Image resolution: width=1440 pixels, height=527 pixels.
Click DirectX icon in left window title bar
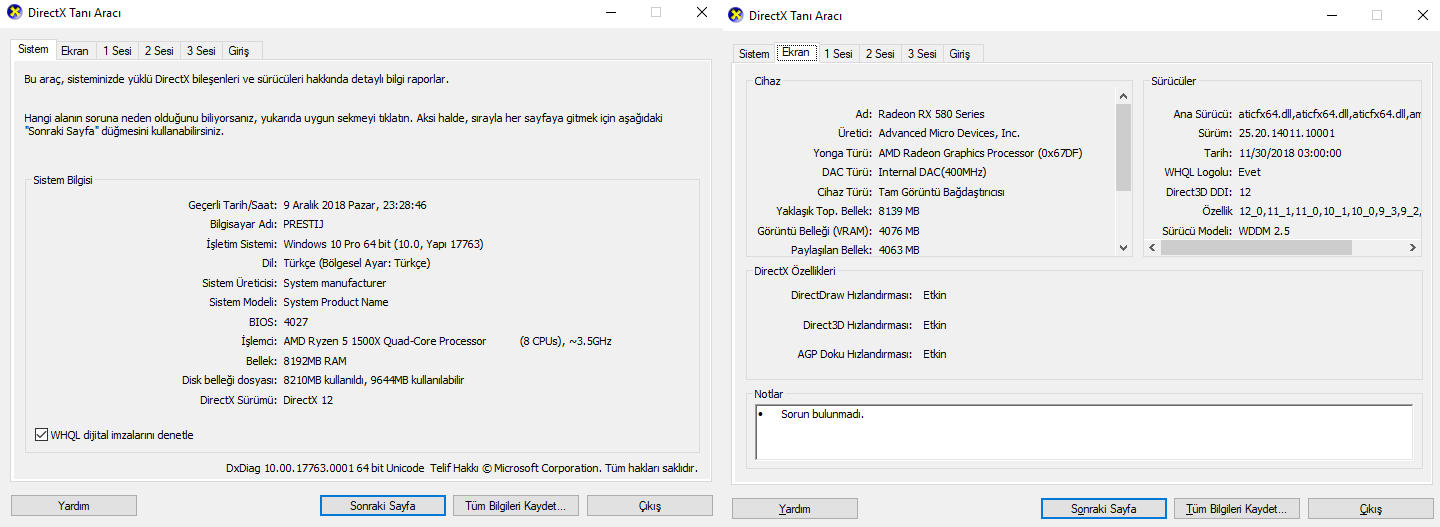click(14, 13)
